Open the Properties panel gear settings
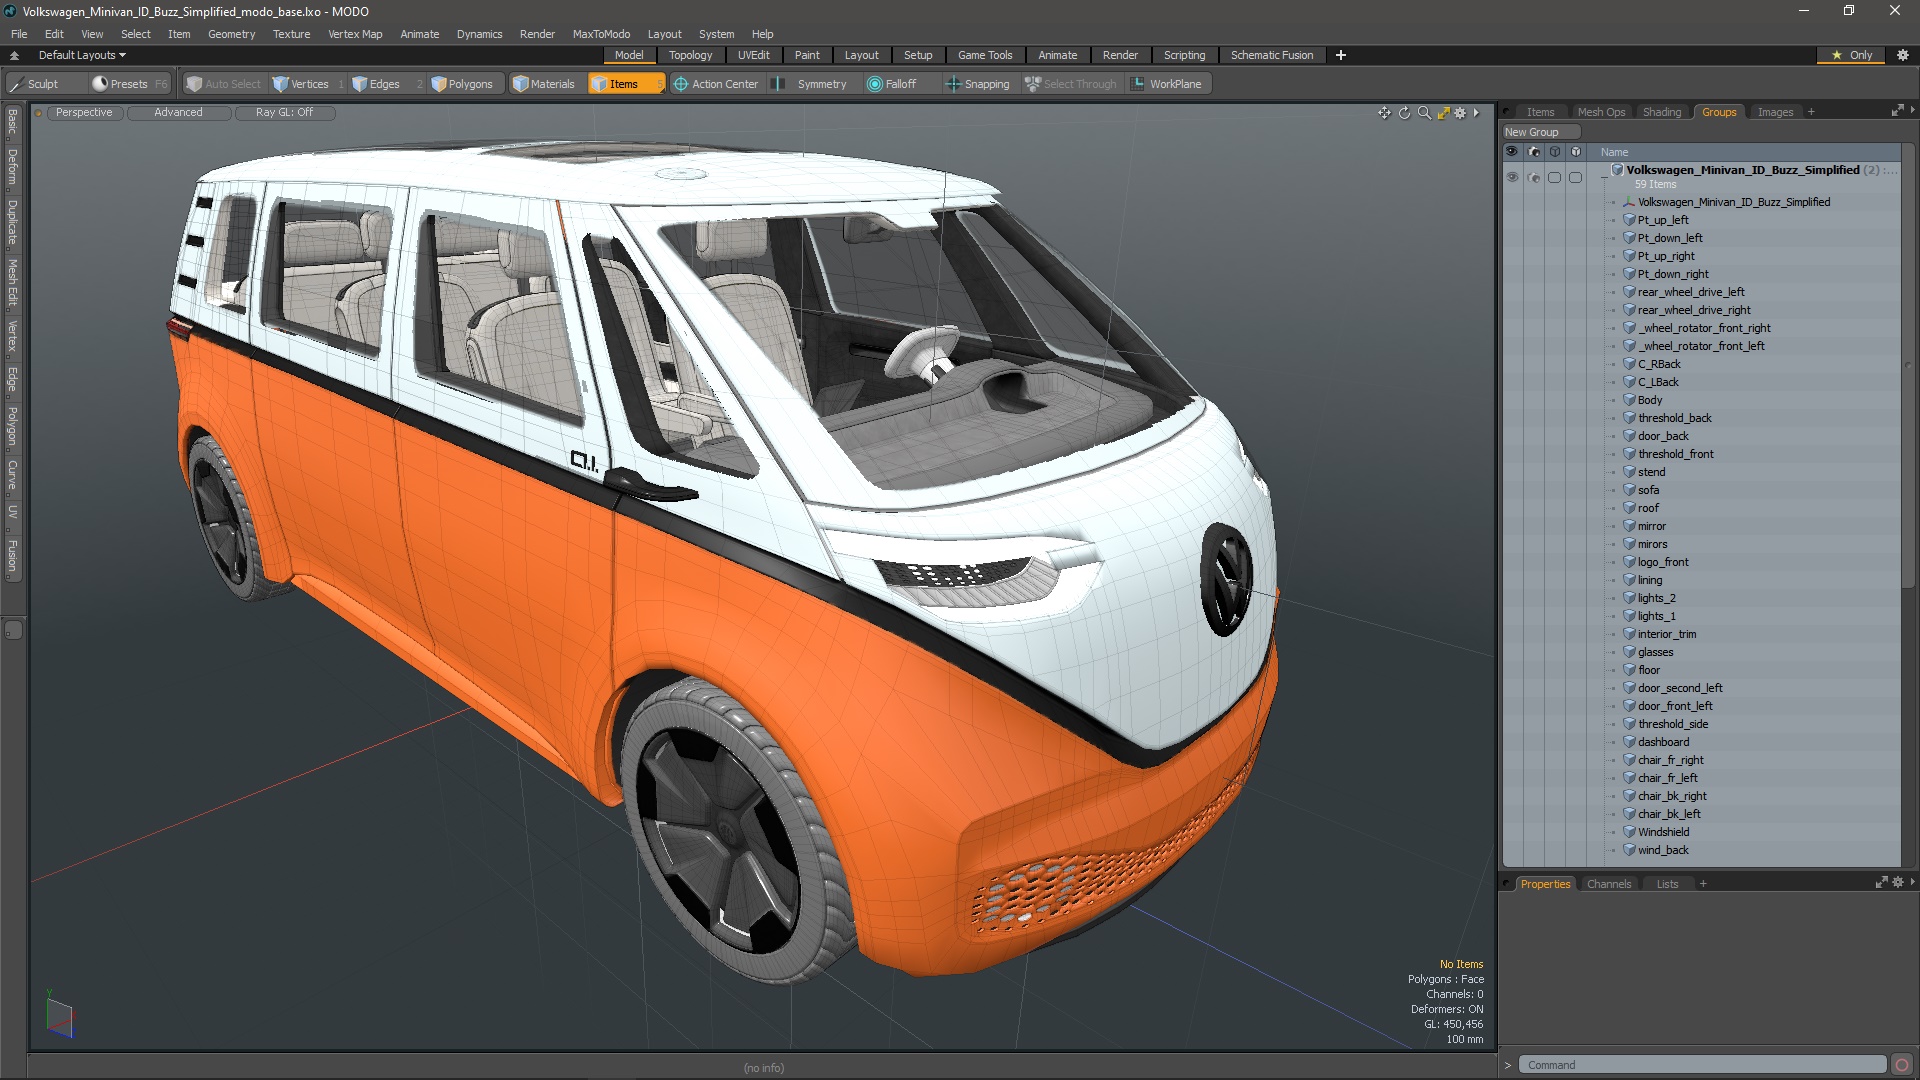The image size is (1920, 1080). (x=1898, y=883)
